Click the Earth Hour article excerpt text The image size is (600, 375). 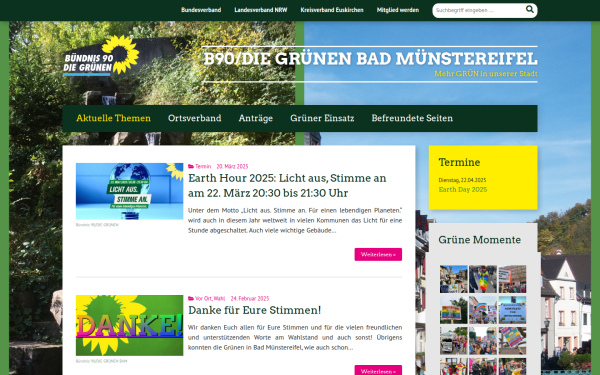click(x=295, y=220)
